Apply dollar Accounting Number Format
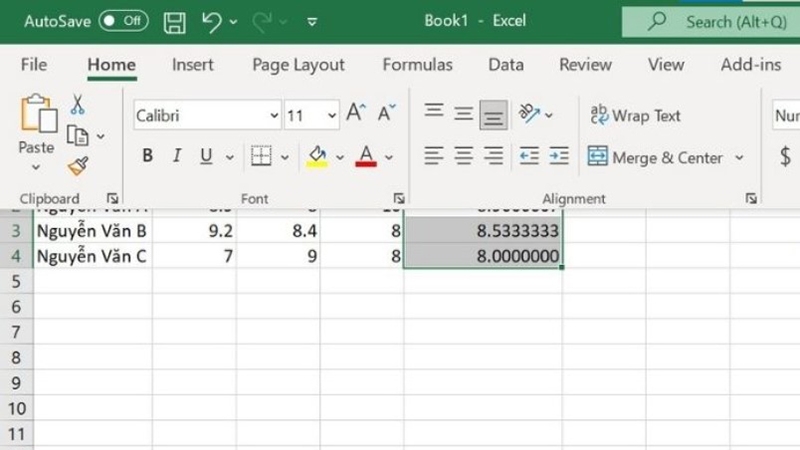 coord(786,157)
